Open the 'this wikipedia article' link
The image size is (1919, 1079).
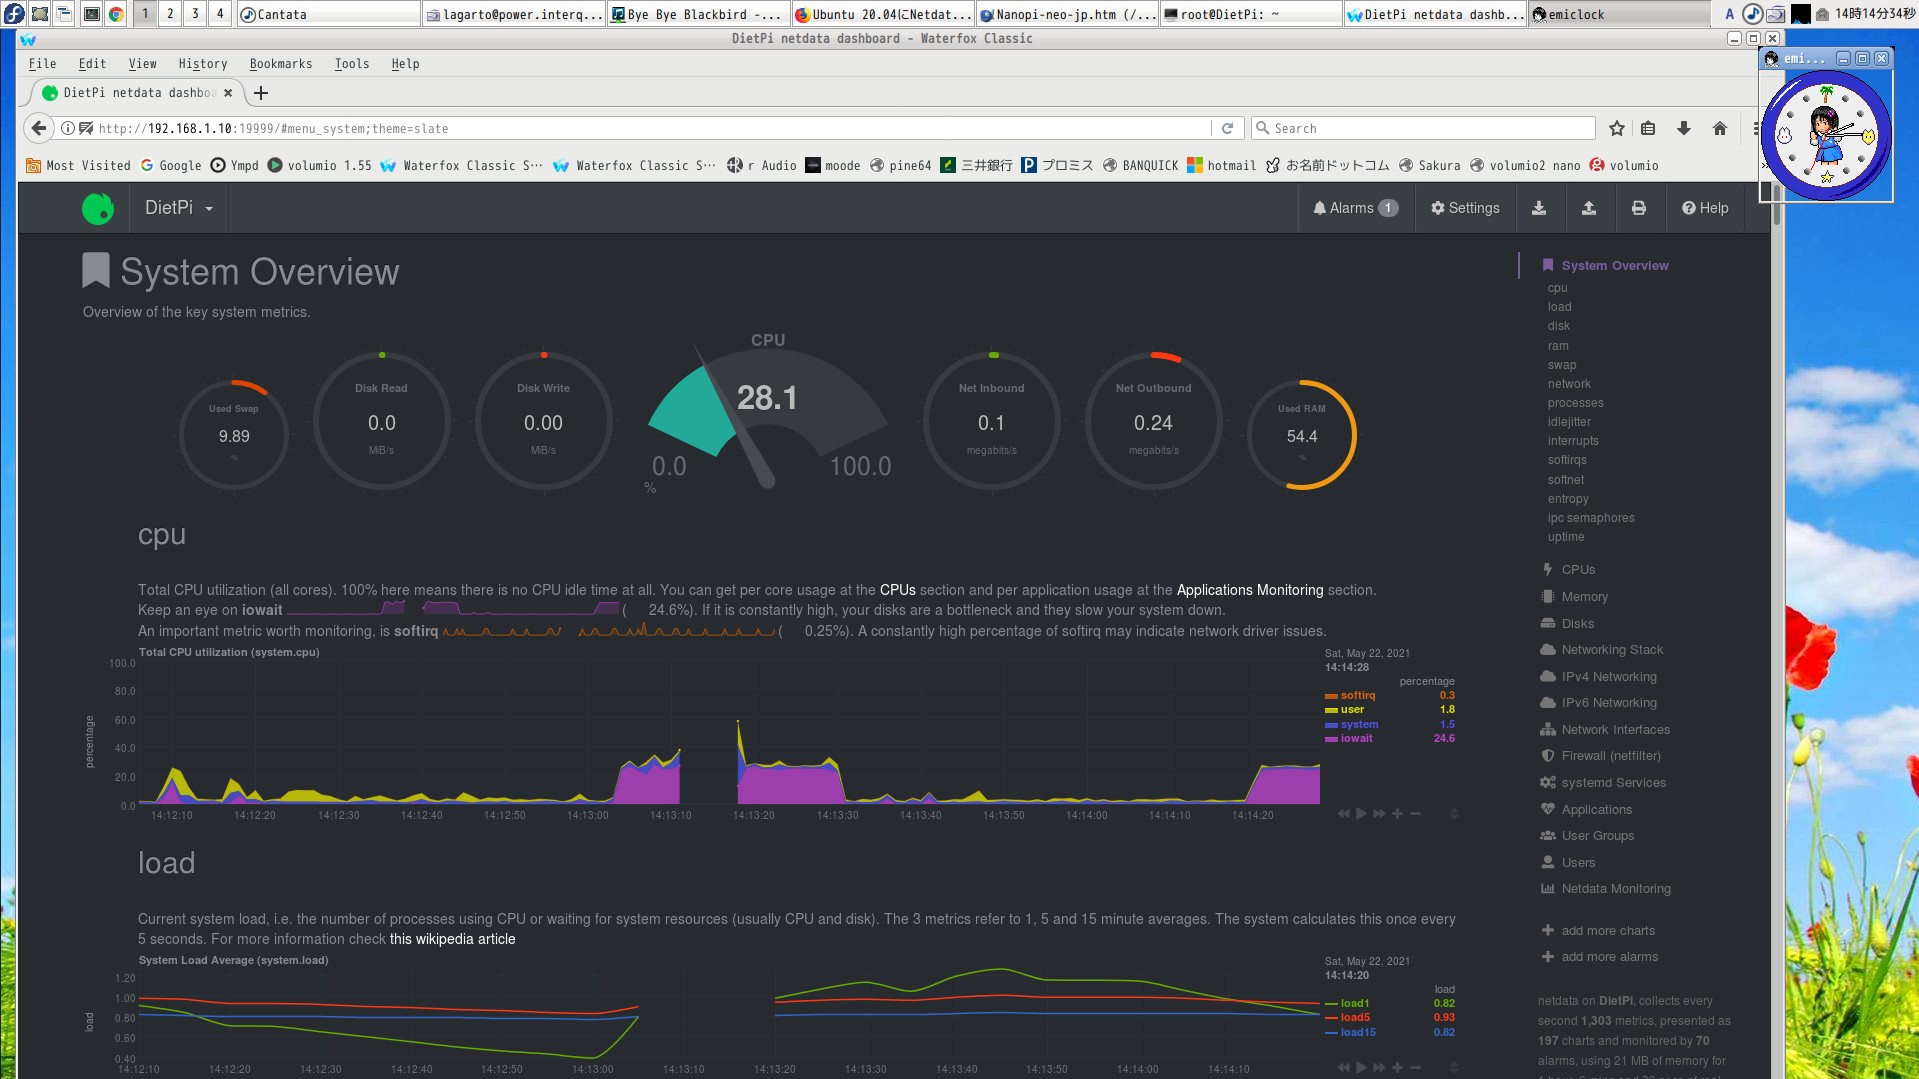pos(452,939)
